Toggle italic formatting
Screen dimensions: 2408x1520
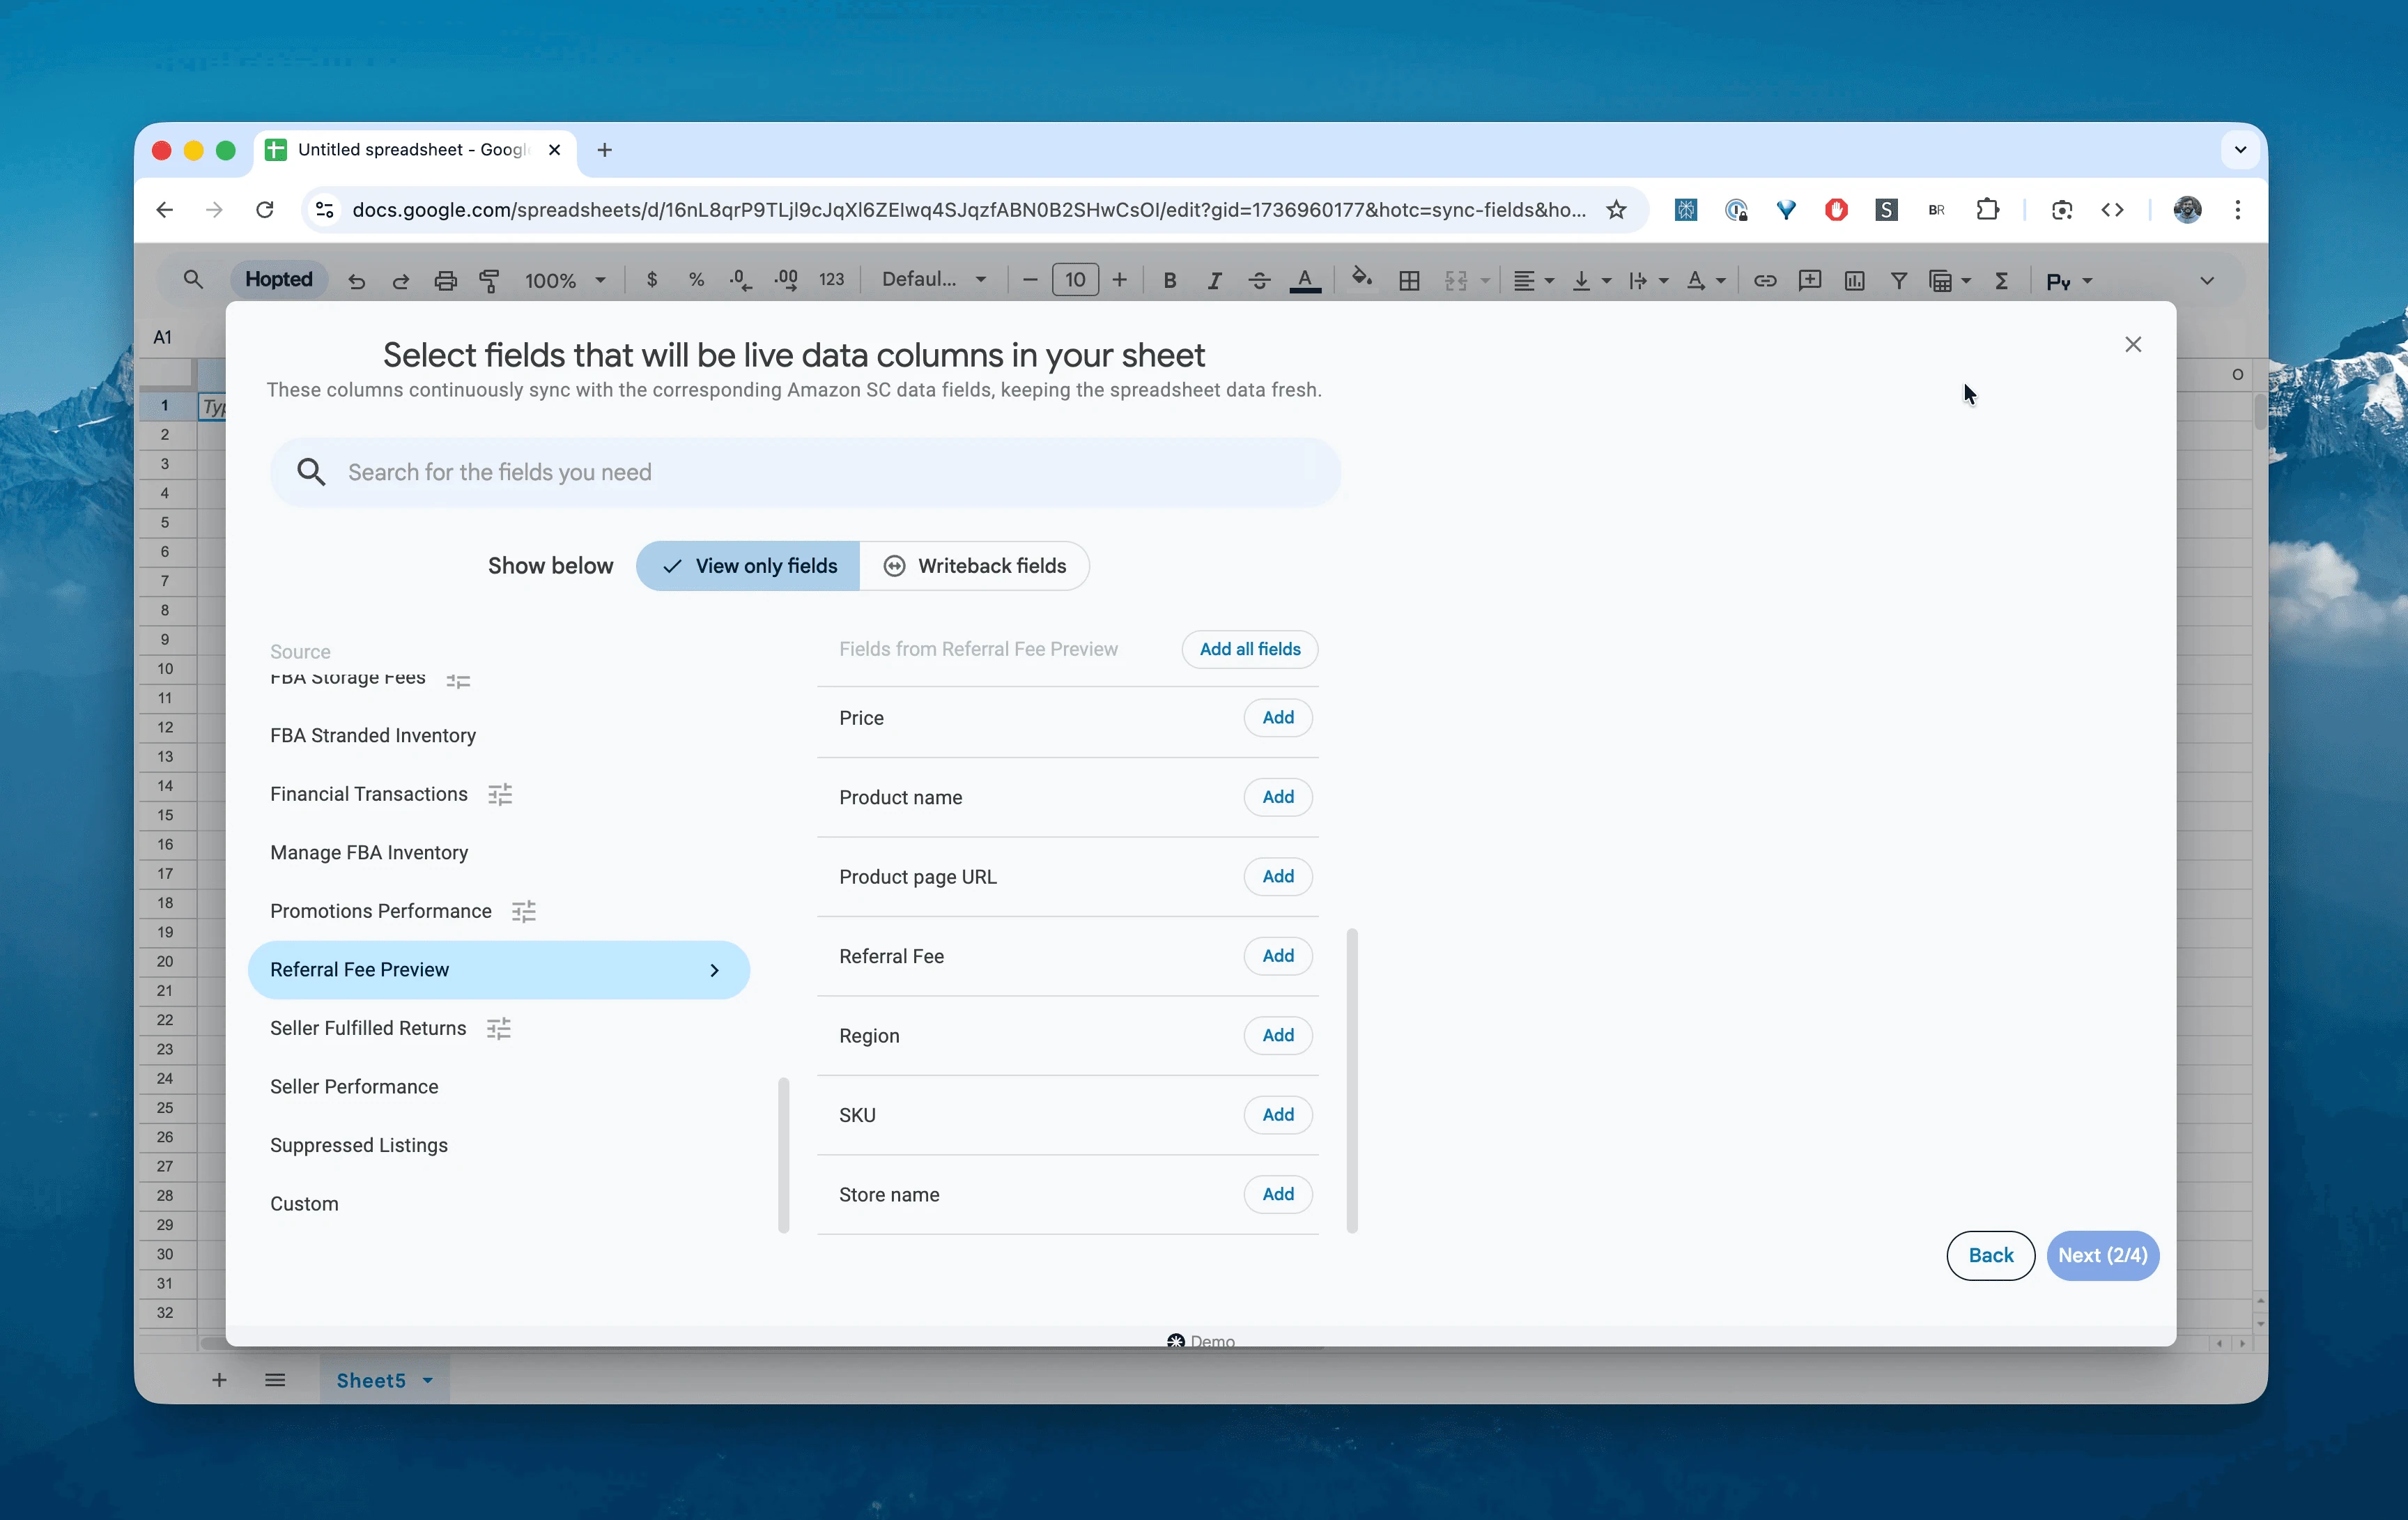click(x=1214, y=281)
